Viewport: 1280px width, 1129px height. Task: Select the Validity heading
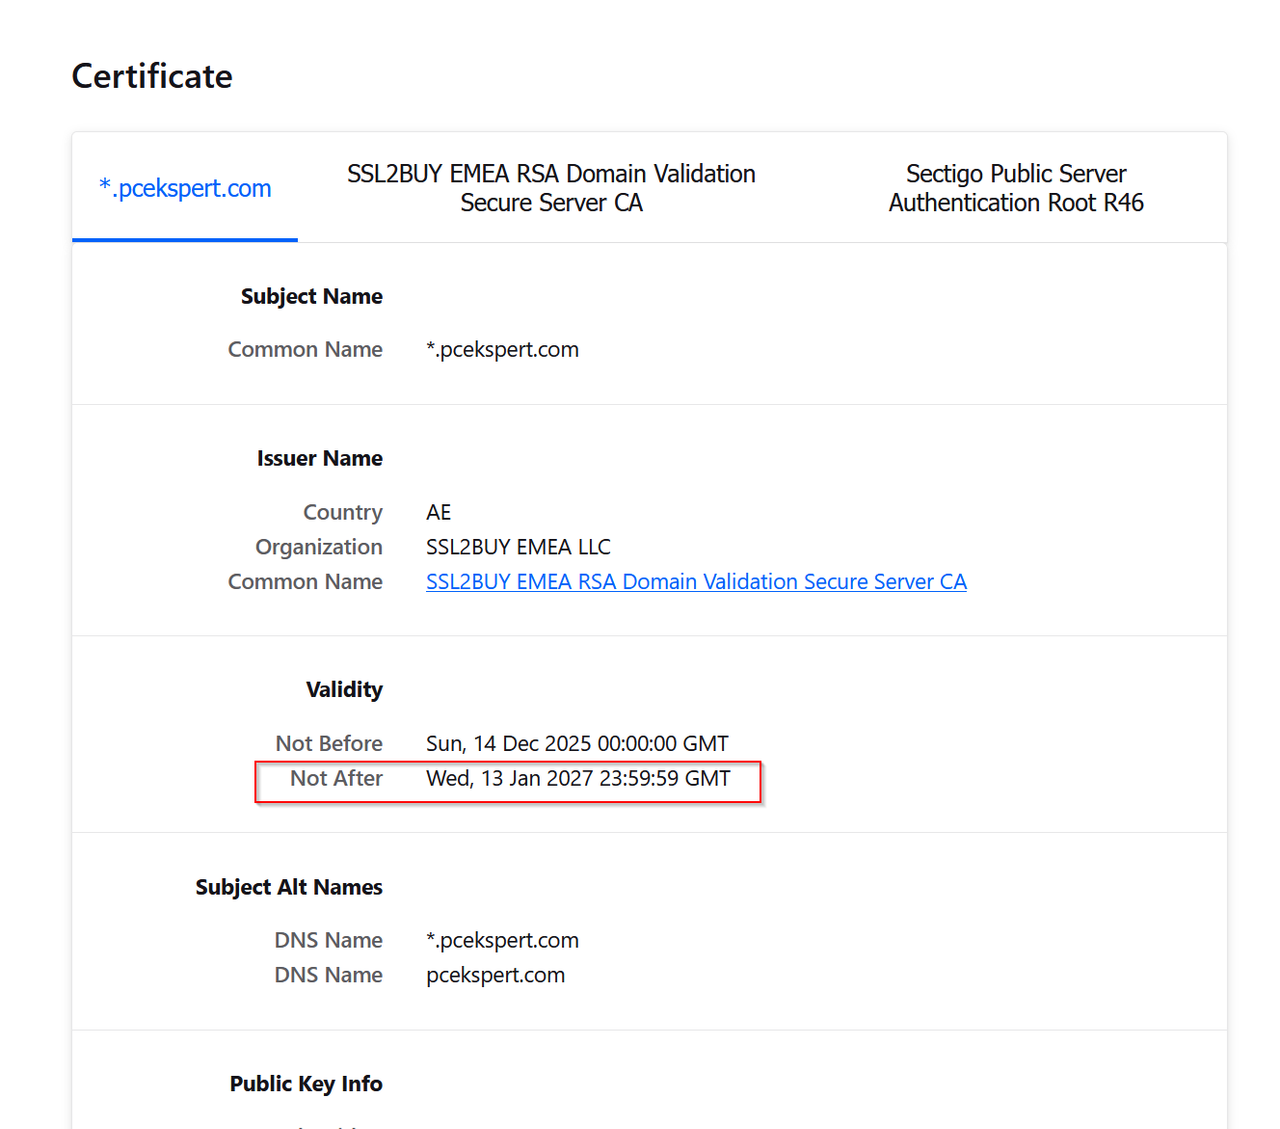tap(344, 690)
